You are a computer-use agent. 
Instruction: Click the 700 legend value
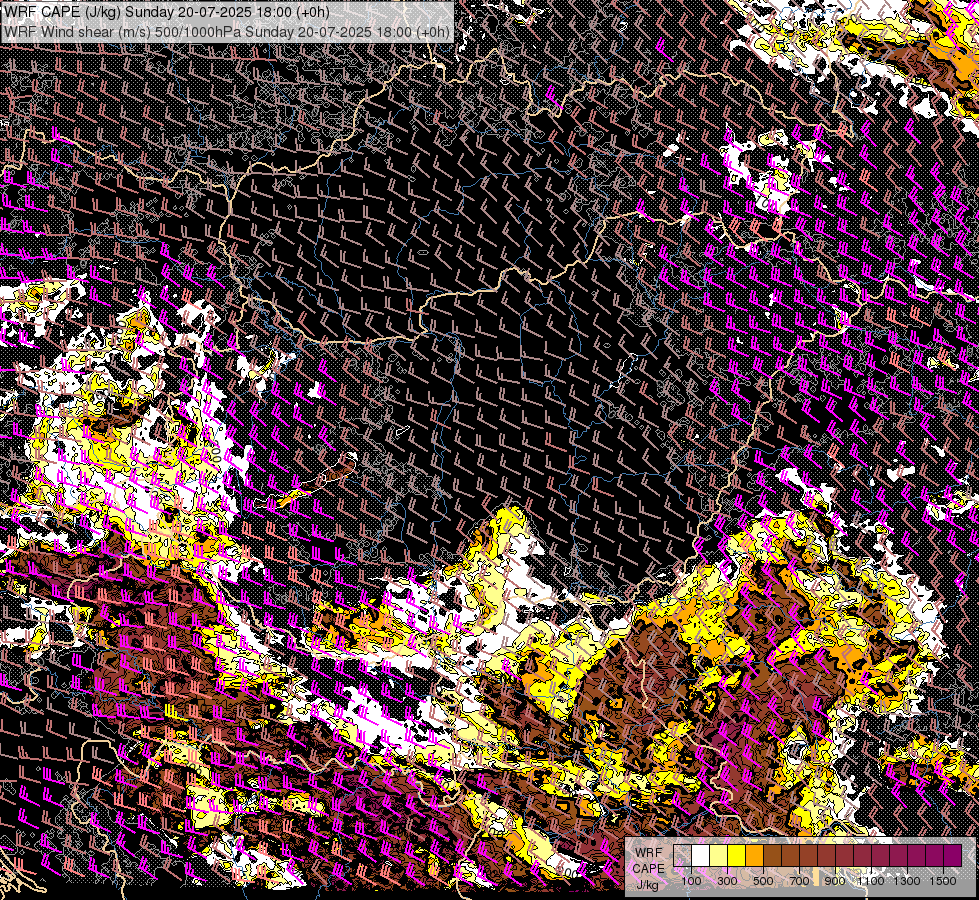[799, 881]
